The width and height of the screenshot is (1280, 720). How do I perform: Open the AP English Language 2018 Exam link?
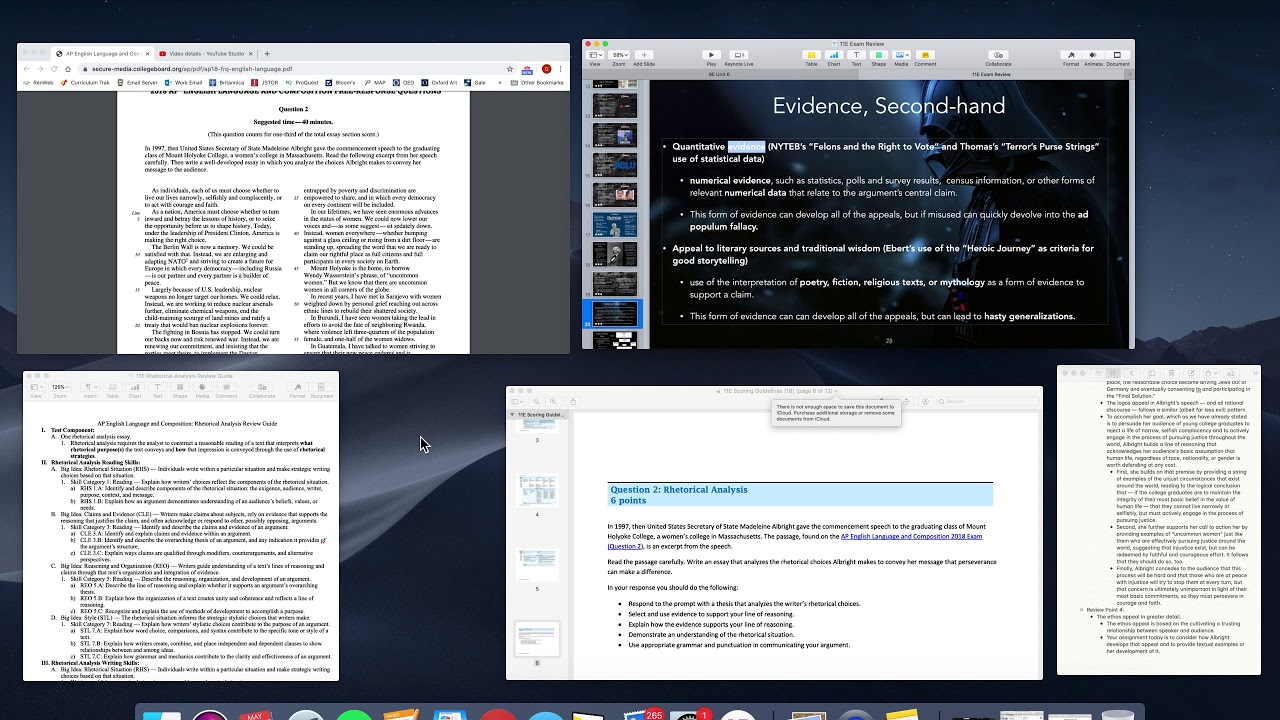point(911,537)
